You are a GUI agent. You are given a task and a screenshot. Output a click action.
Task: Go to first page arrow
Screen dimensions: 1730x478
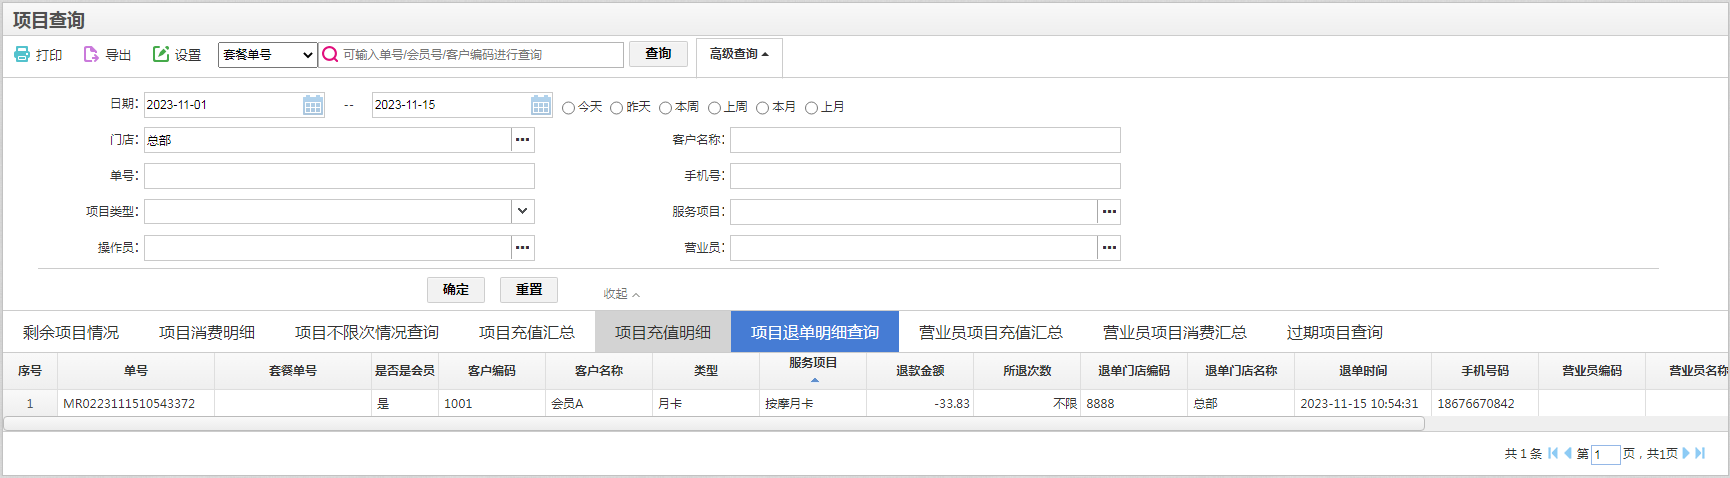click(x=1553, y=453)
